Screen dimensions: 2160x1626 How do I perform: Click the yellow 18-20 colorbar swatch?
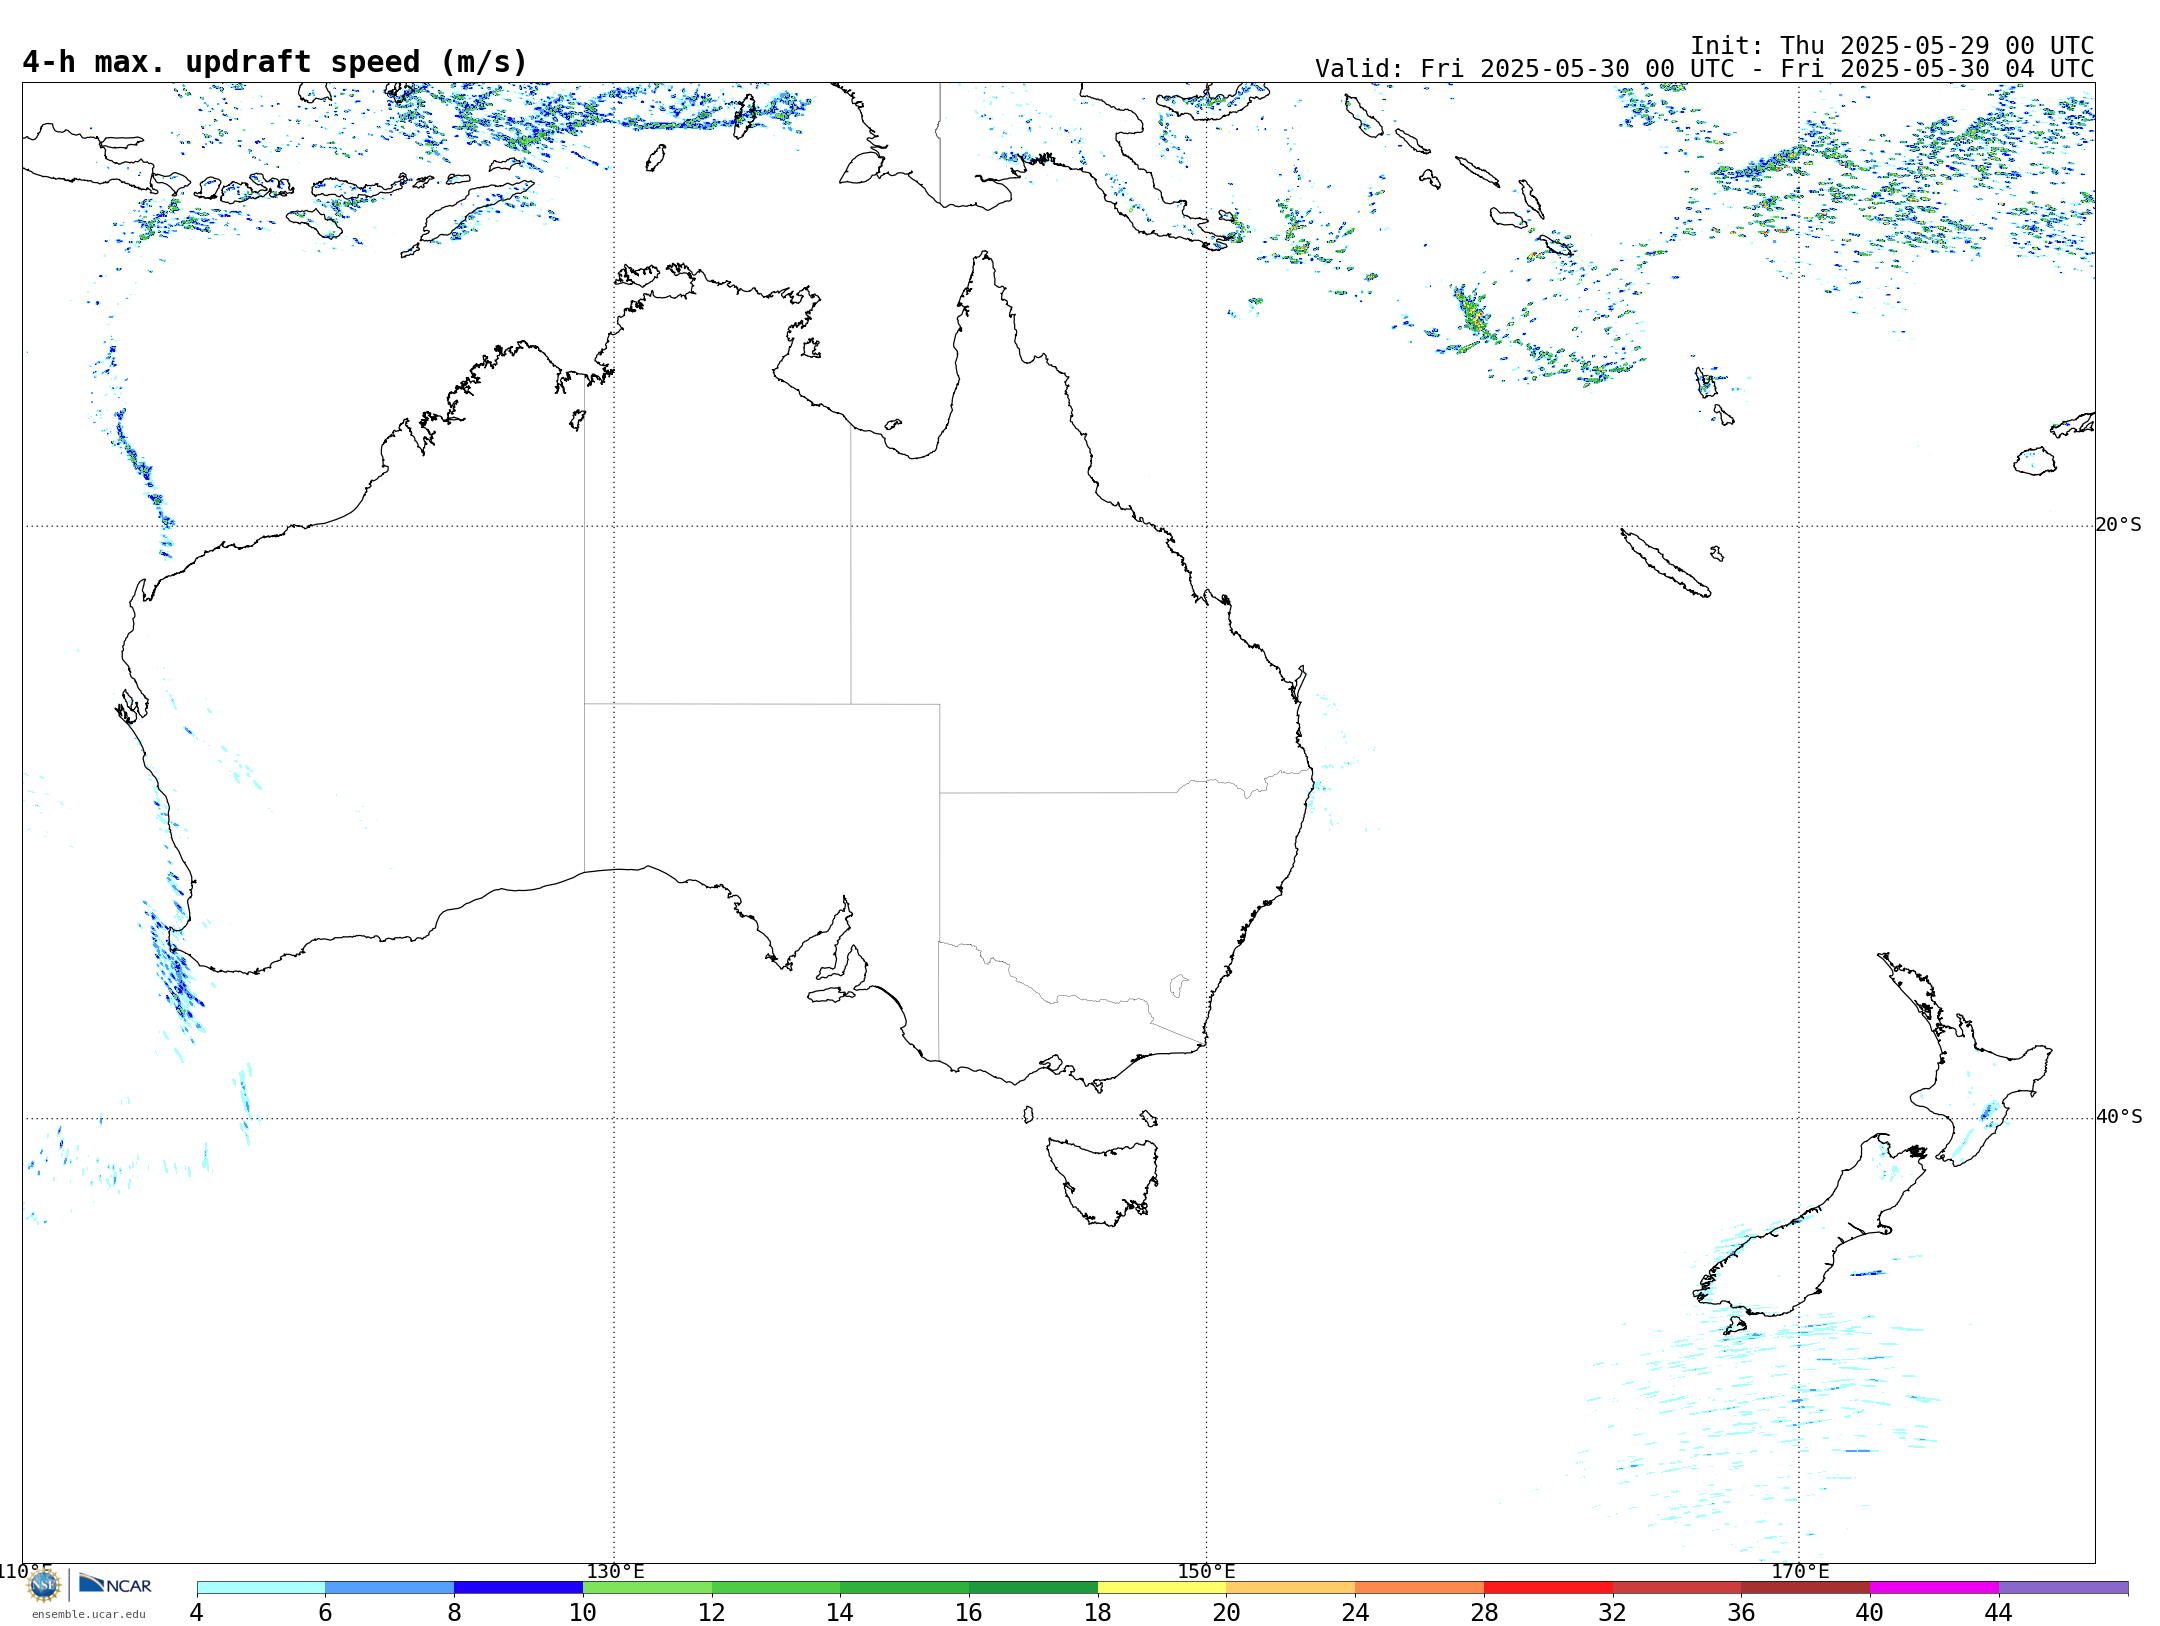click(1162, 1588)
